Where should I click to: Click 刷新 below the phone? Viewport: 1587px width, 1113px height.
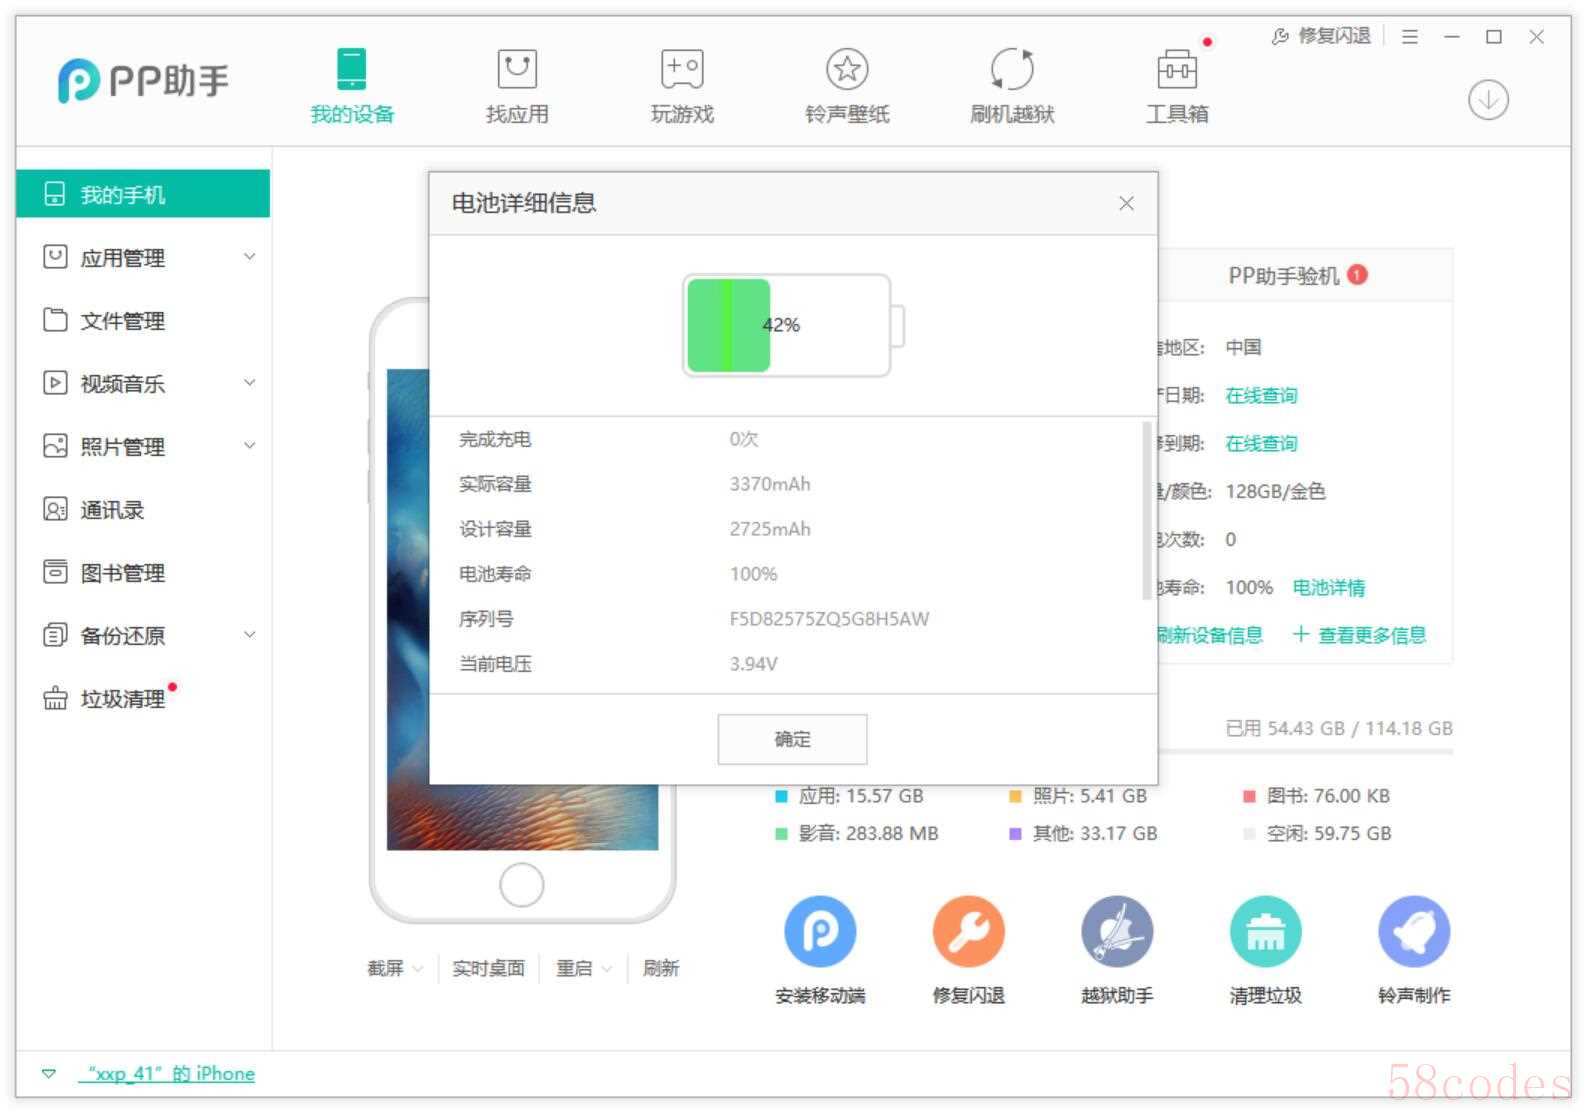pyautogui.click(x=661, y=968)
